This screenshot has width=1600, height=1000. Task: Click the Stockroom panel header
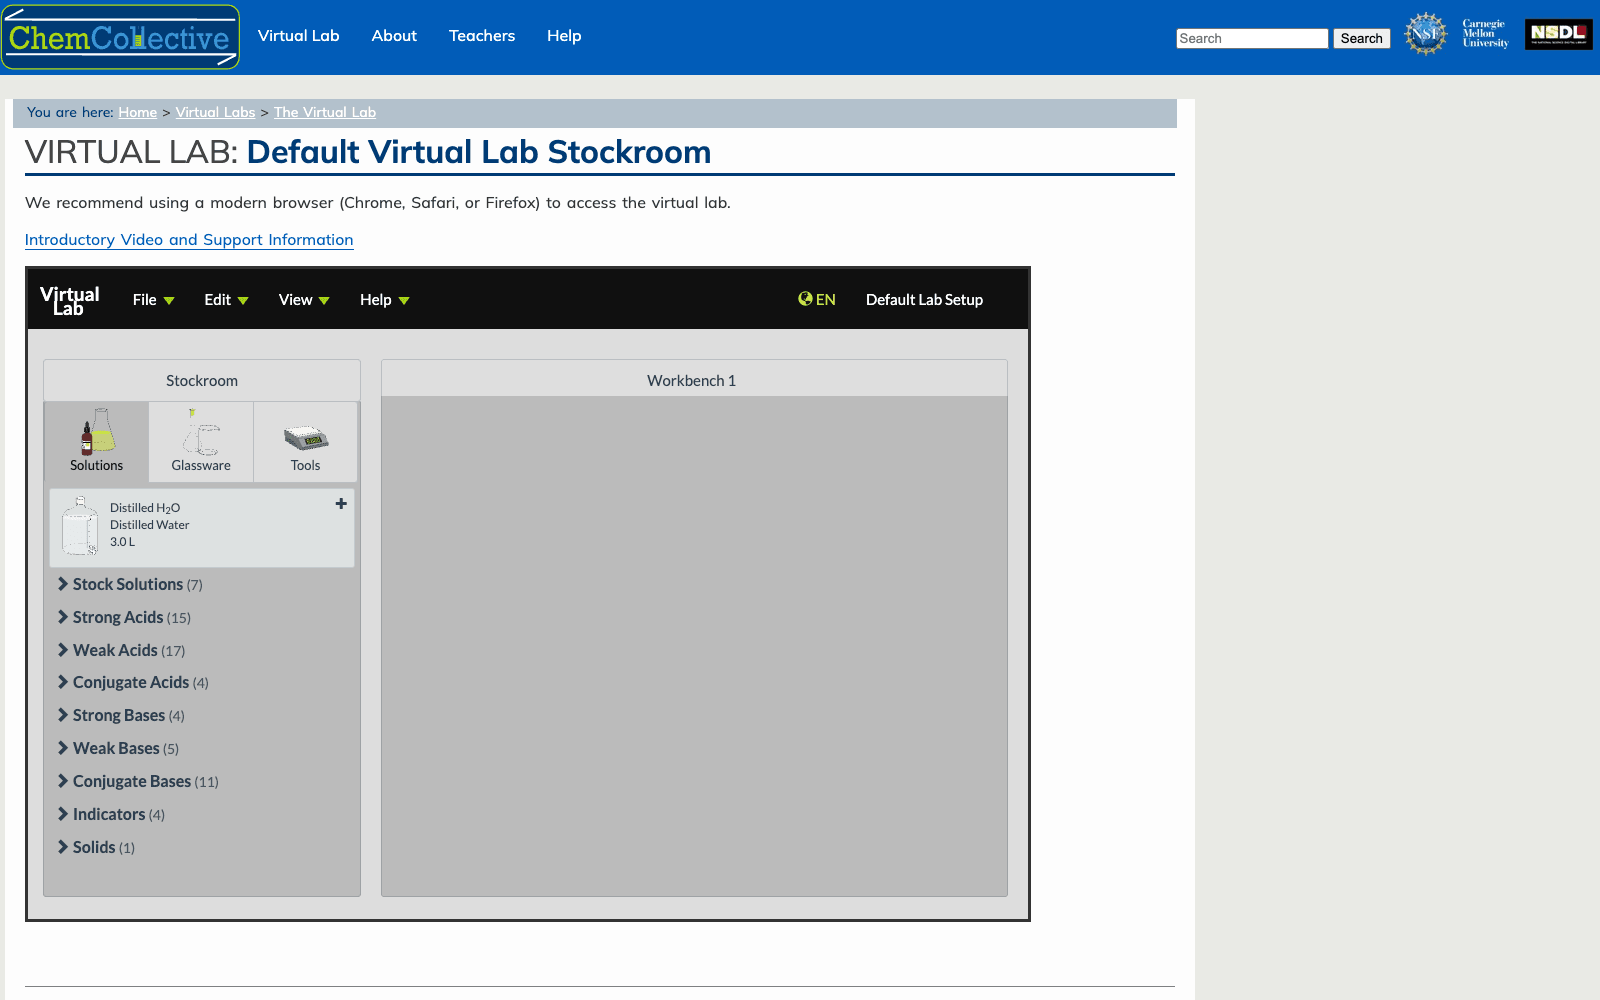(x=202, y=380)
